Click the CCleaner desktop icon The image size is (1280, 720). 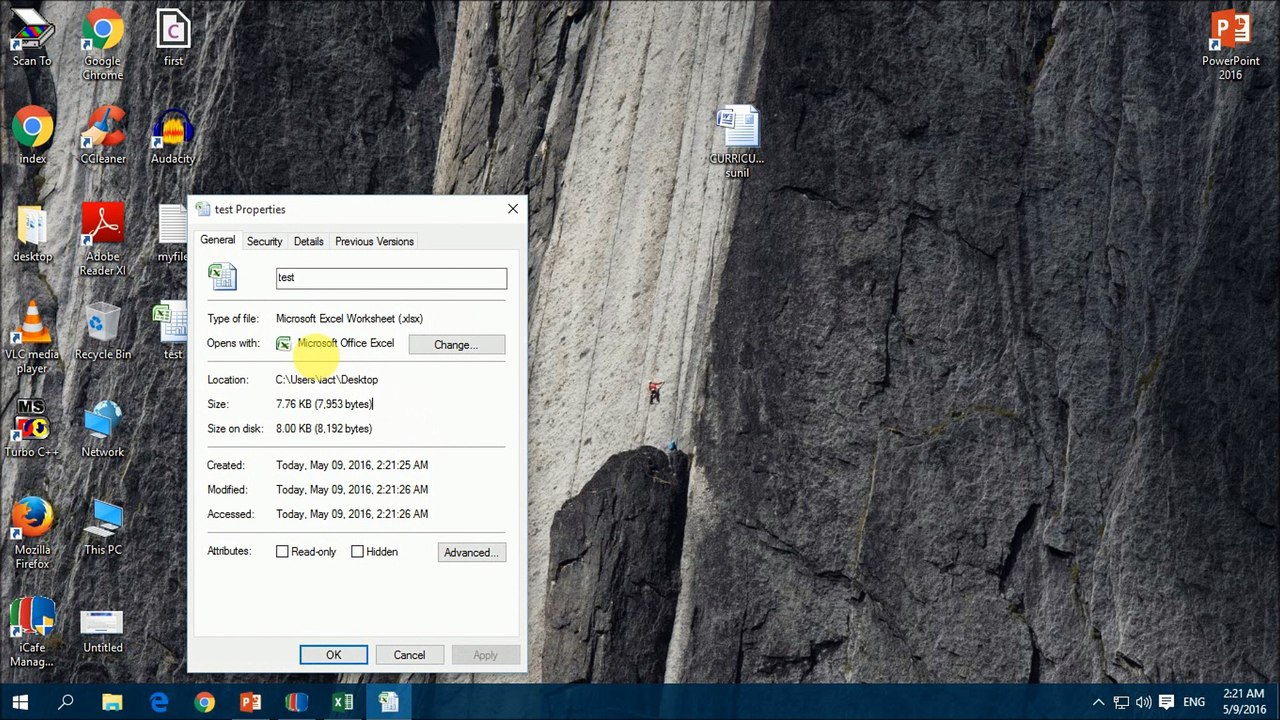point(103,135)
